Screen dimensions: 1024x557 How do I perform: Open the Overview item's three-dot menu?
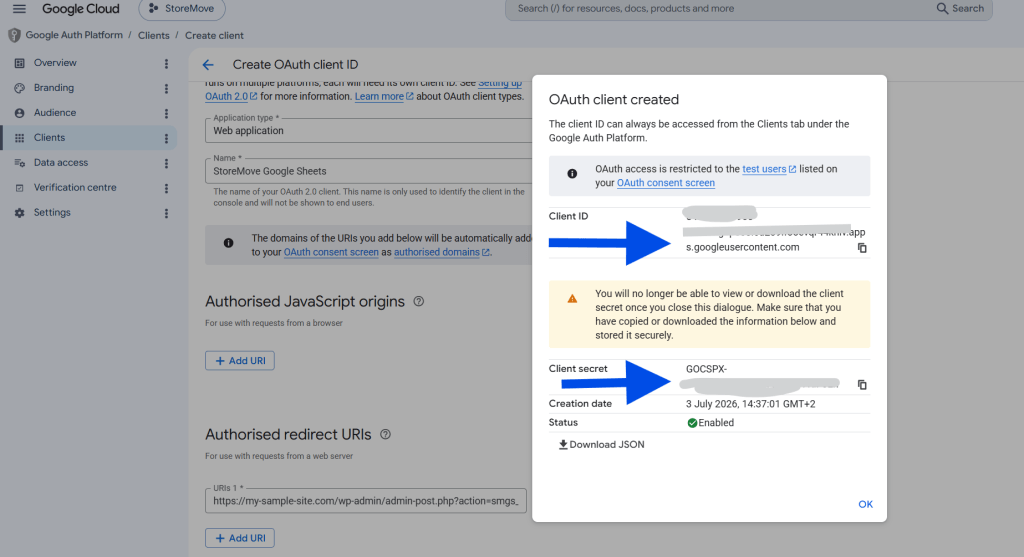click(x=166, y=63)
